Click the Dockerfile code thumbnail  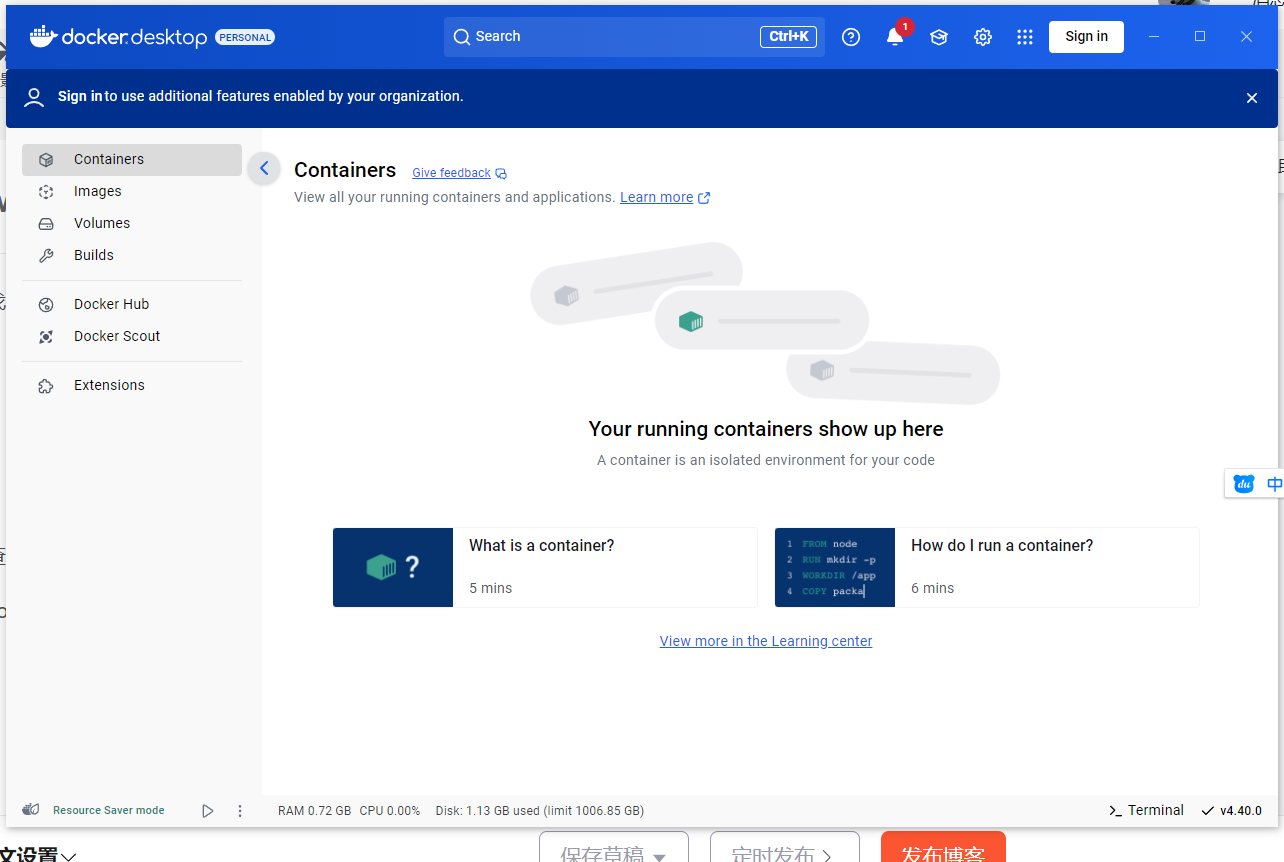click(835, 567)
